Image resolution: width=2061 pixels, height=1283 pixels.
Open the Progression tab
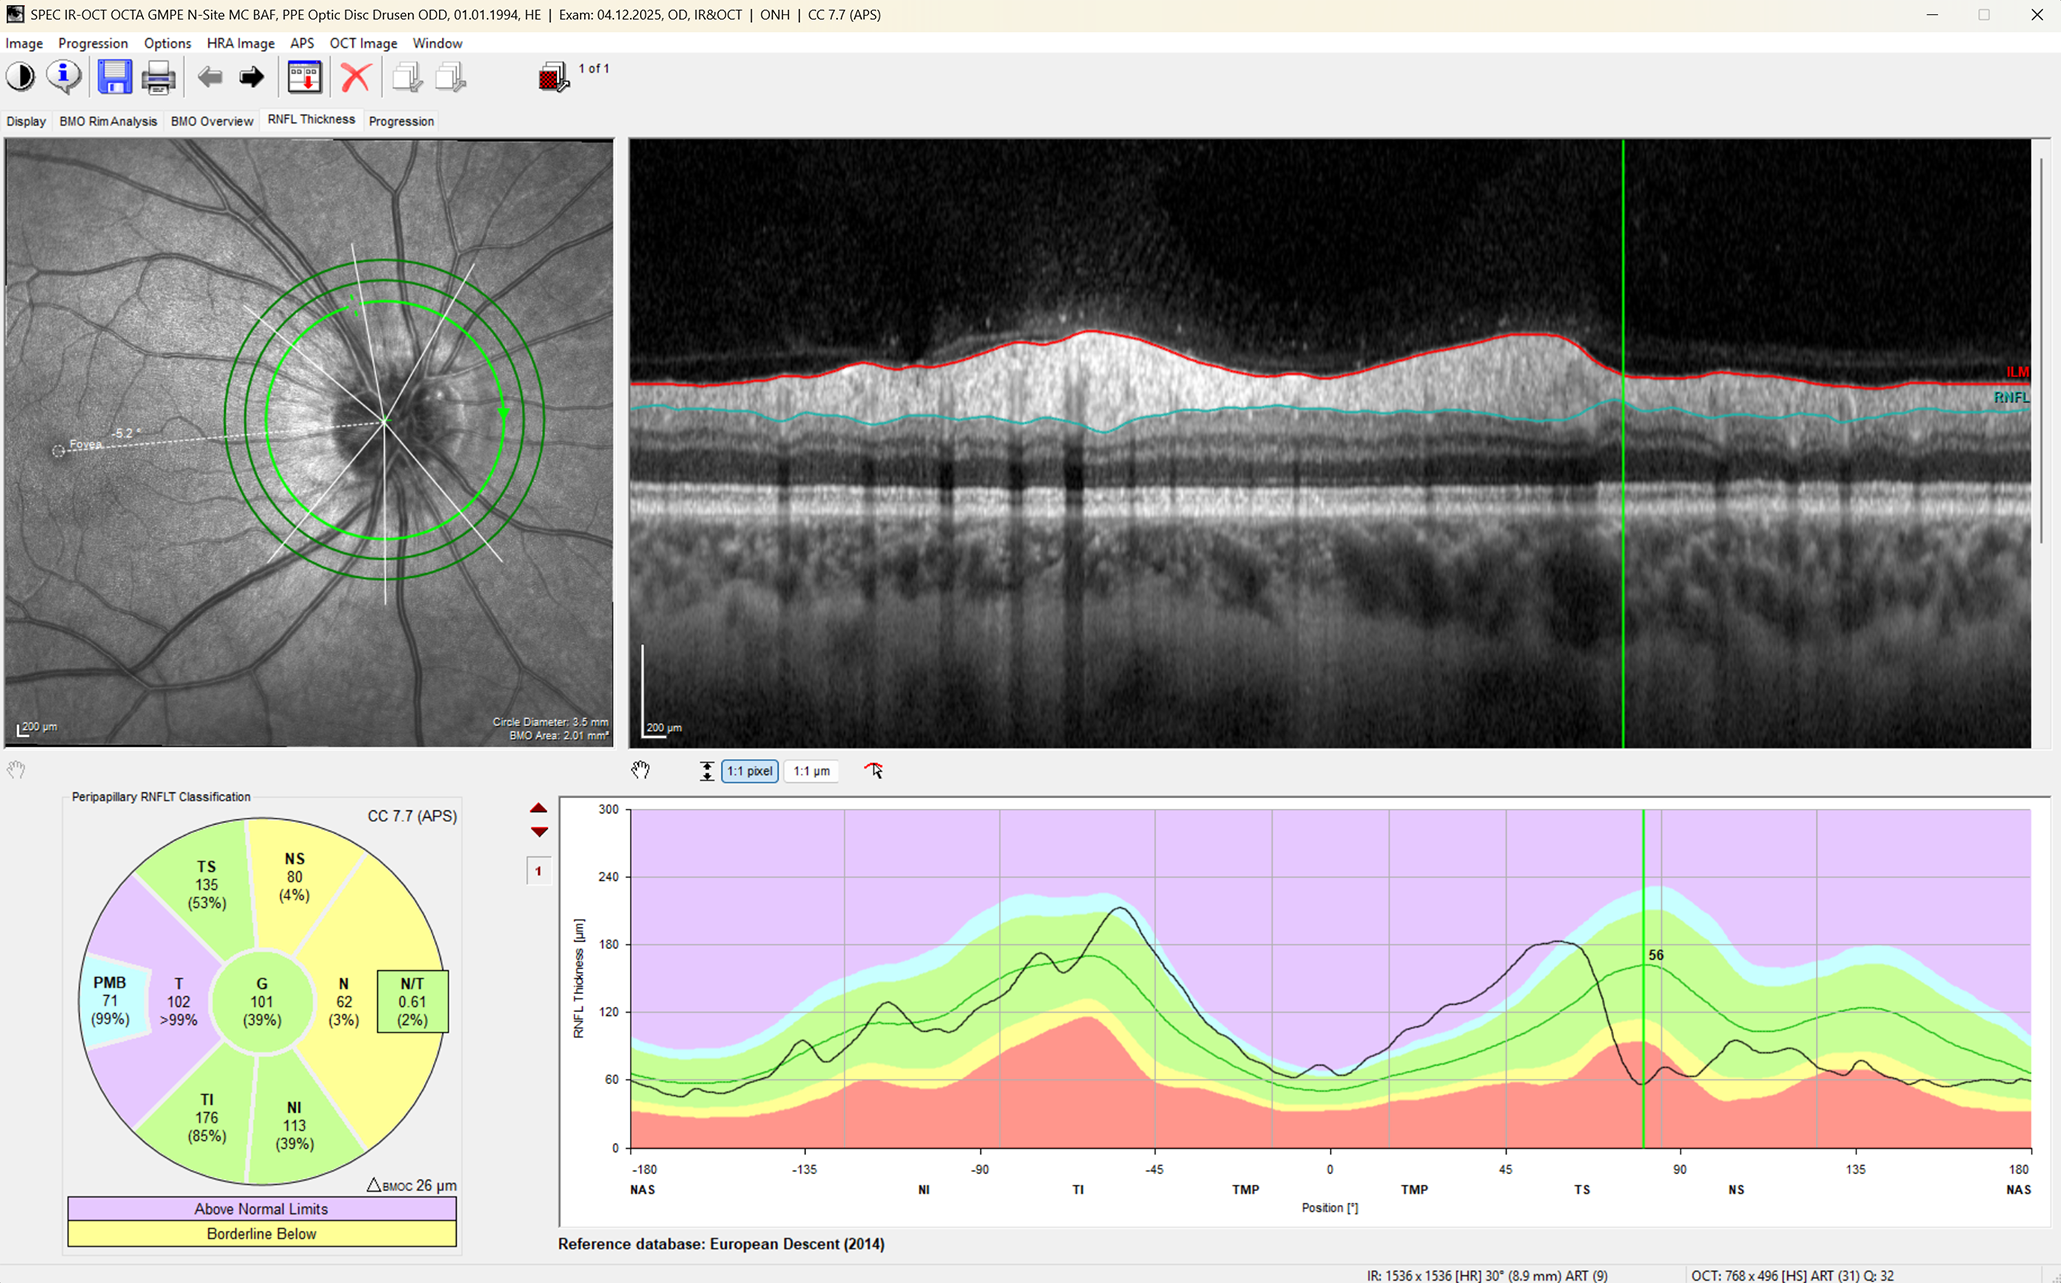click(x=401, y=121)
